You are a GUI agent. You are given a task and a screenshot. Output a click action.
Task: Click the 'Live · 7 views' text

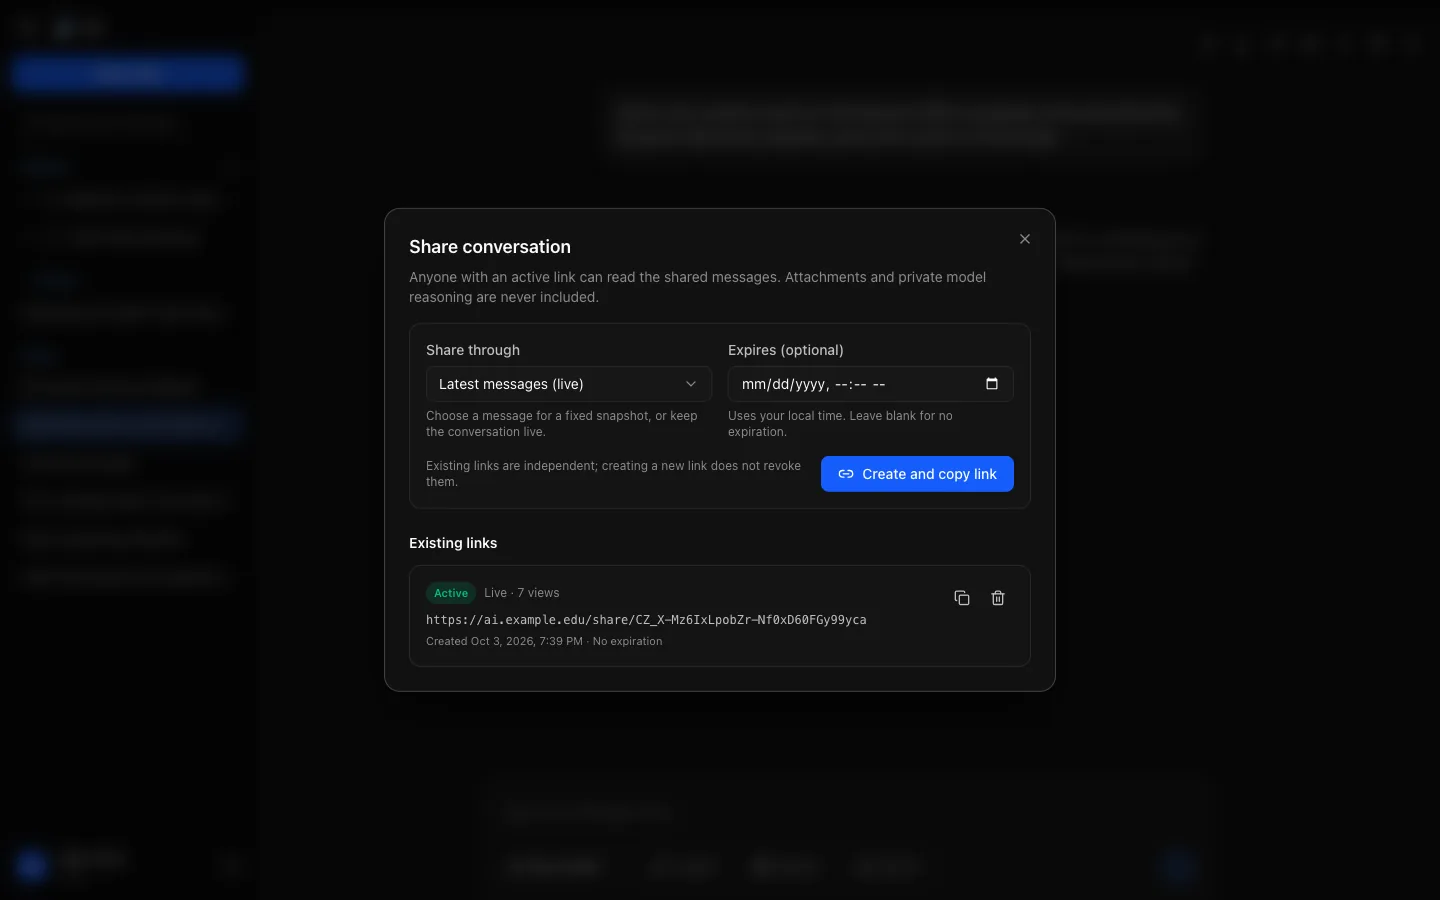(x=522, y=593)
